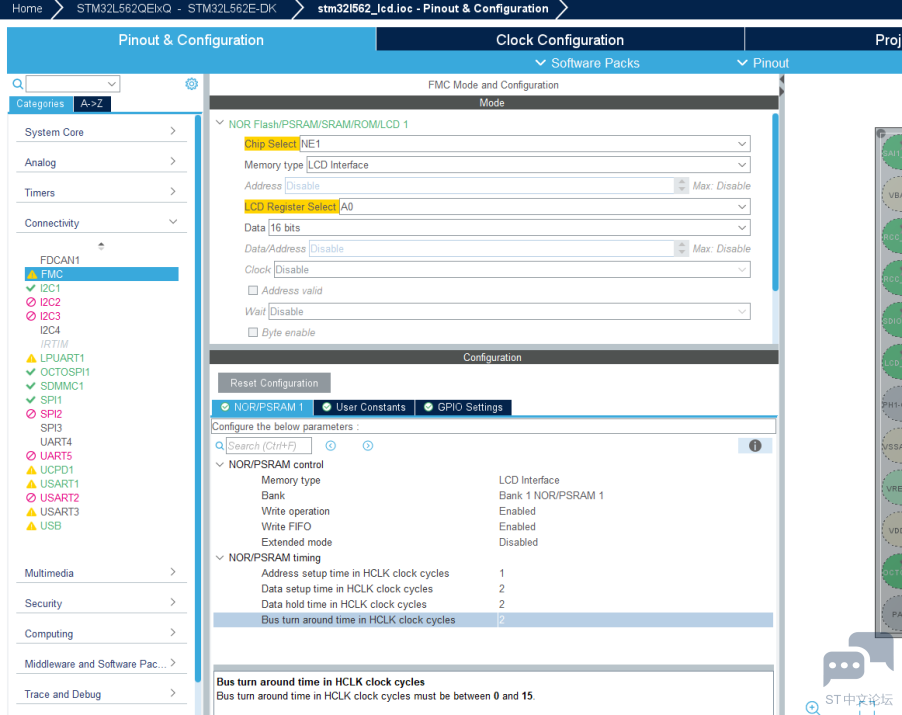Viewport: 902px width, 715px height.
Task: Click the information icon in configuration panel
Action: pyautogui.click(x=755, y=446)
